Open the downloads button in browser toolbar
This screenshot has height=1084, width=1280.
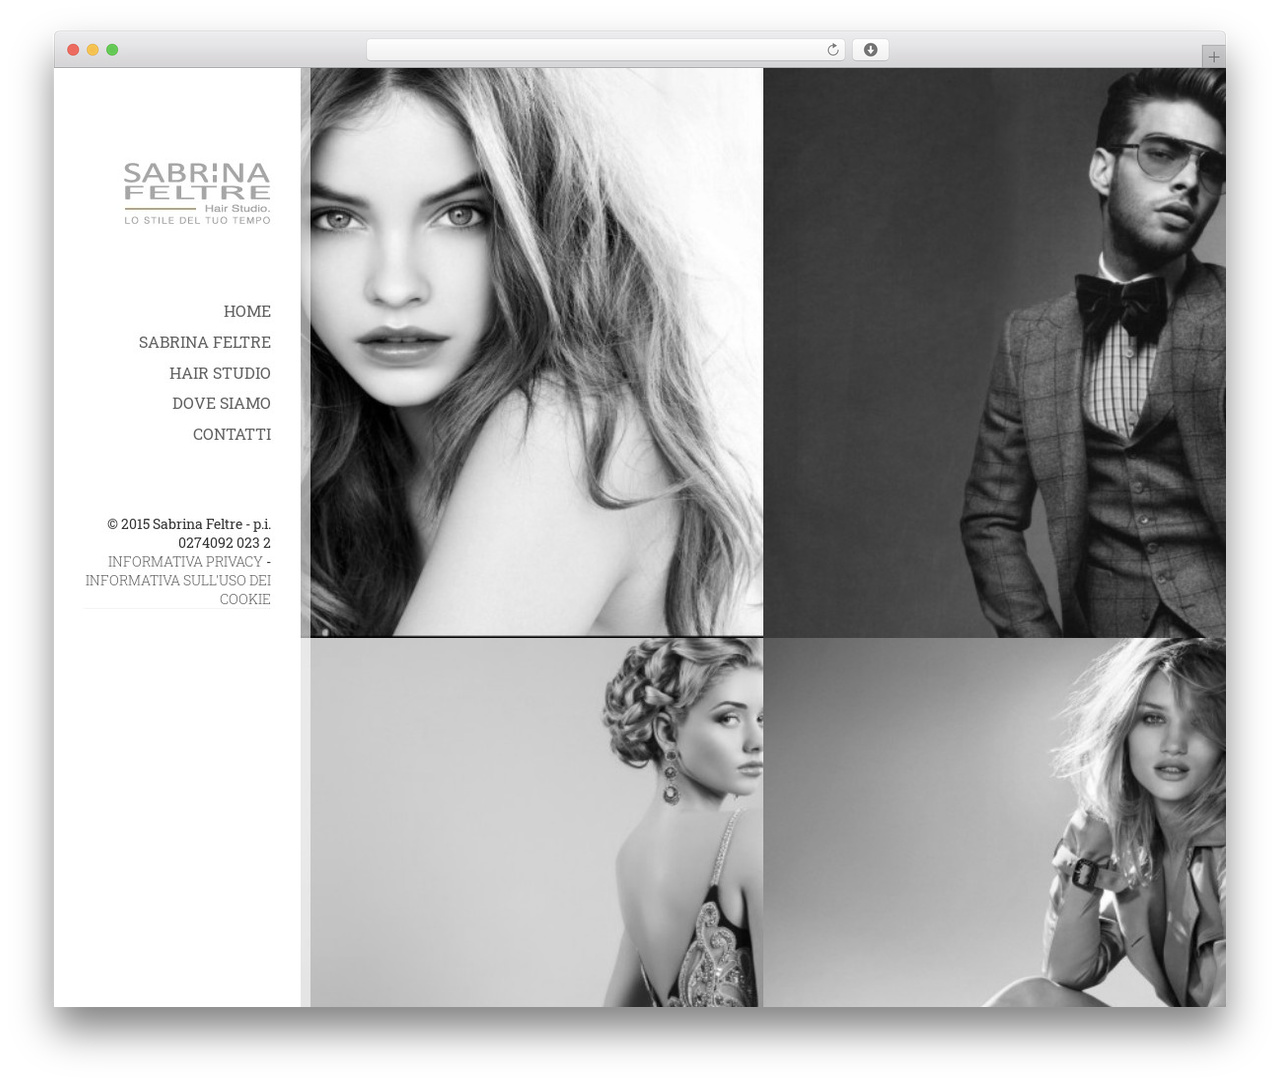point(870,50)
